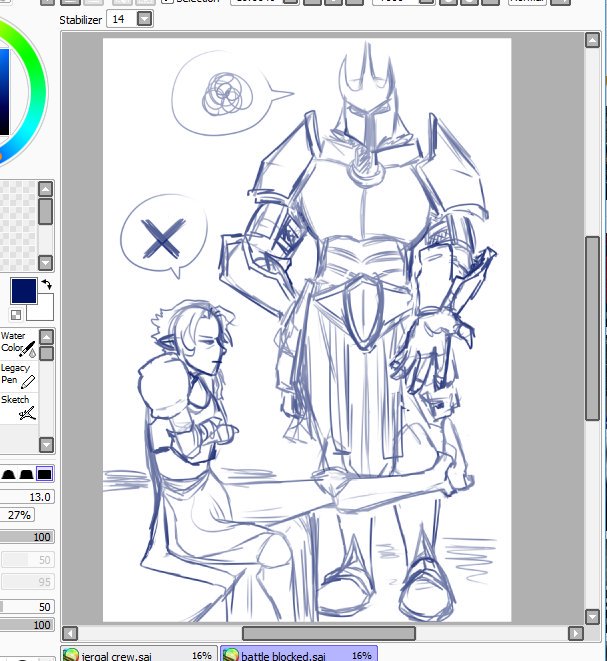Image resolution: width=607 pixels, height=661 pixels.
Task: Click the canvas vertical scrollbar thumb
Action: click(x=592, y=328)
